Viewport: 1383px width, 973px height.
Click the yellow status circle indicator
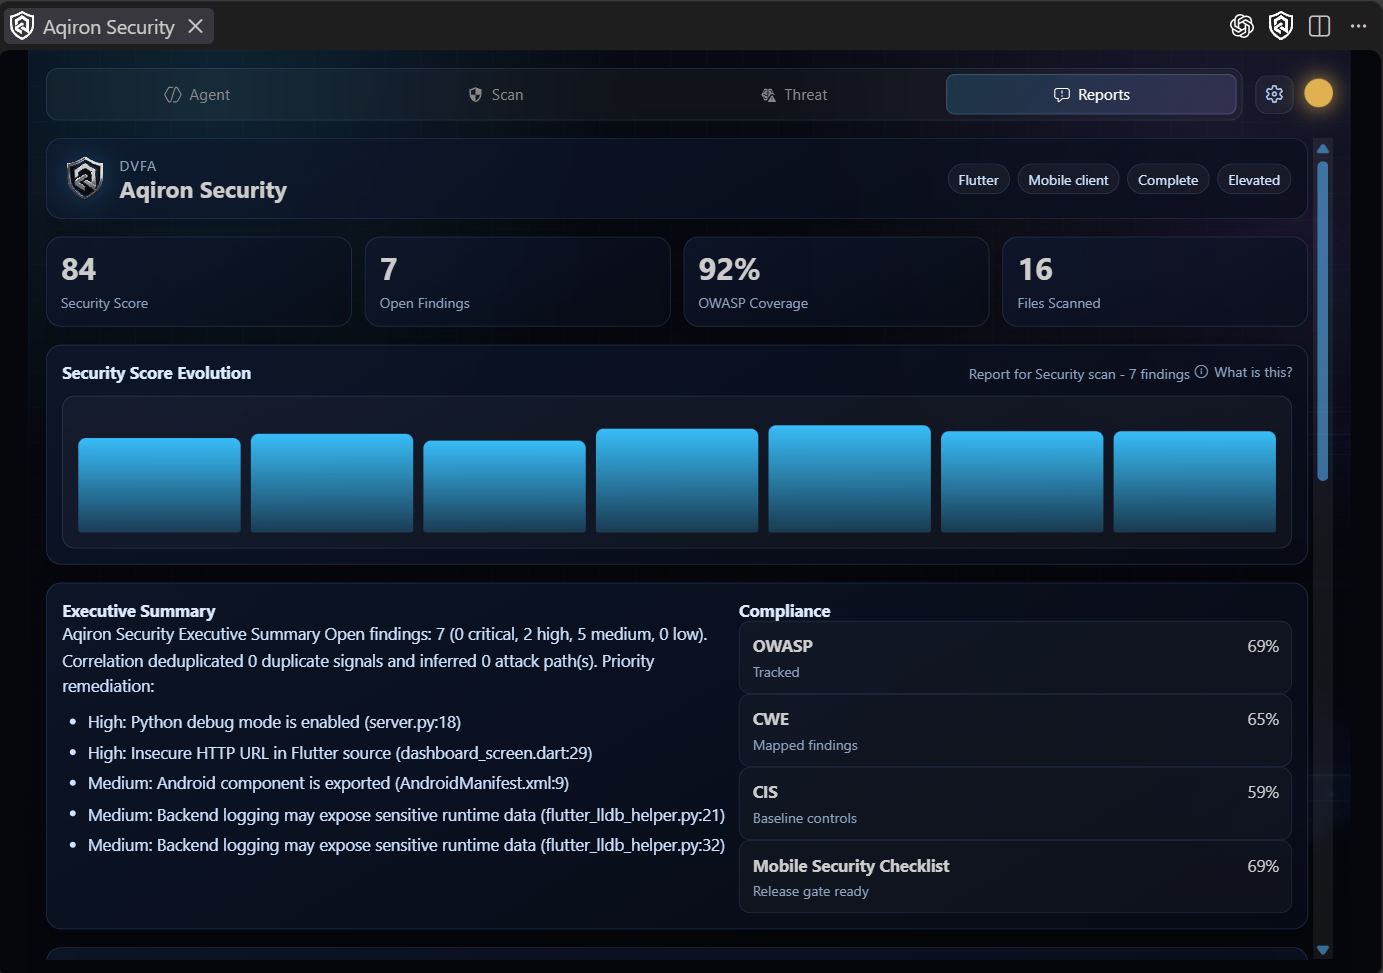(x=1318, y=93)
